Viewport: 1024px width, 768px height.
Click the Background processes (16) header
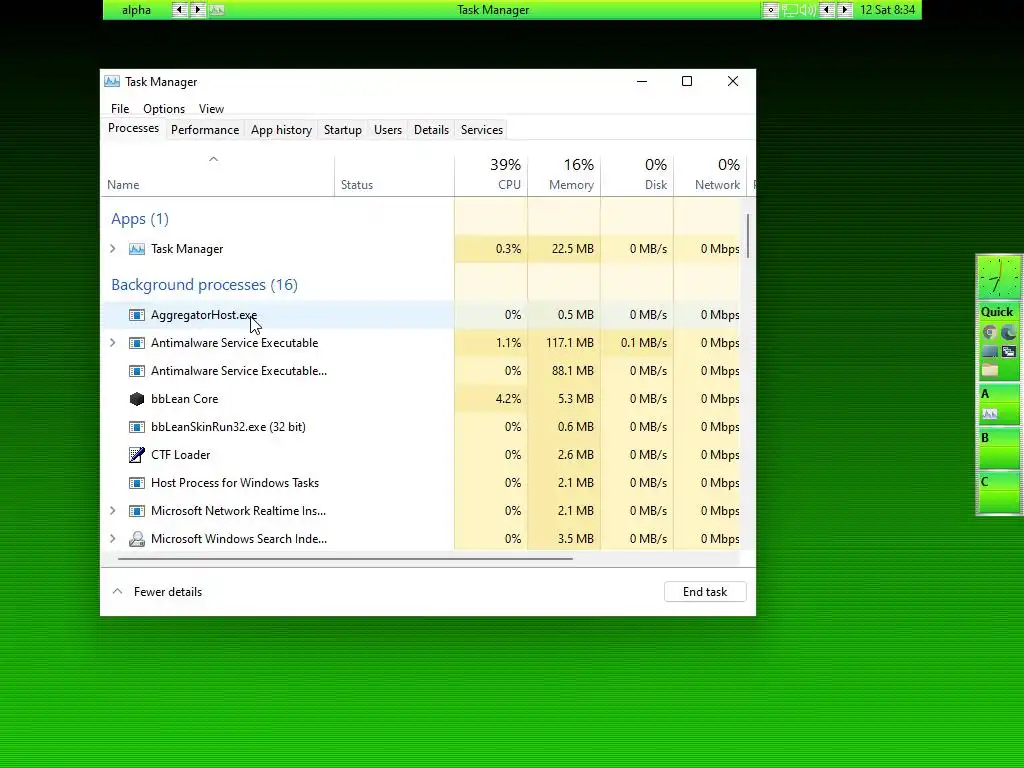204,285
